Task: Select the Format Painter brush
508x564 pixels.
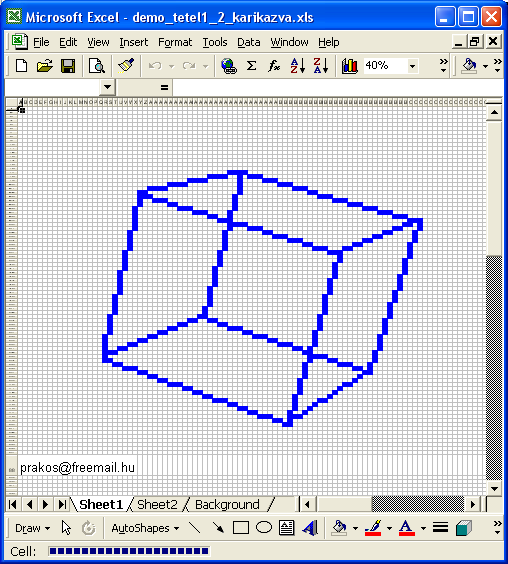Action: click(126, 66)
